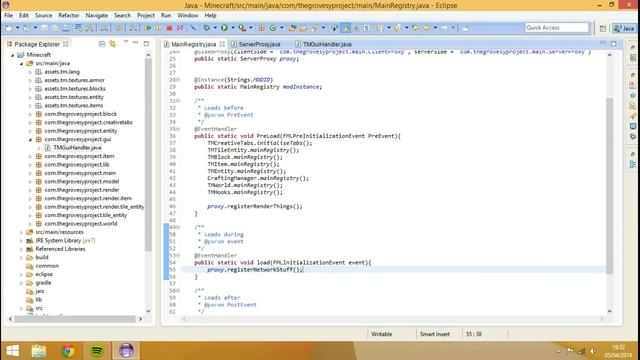Click the New Java Class icon
Viewport: 640px width, 360px height.
pos(272,28)
